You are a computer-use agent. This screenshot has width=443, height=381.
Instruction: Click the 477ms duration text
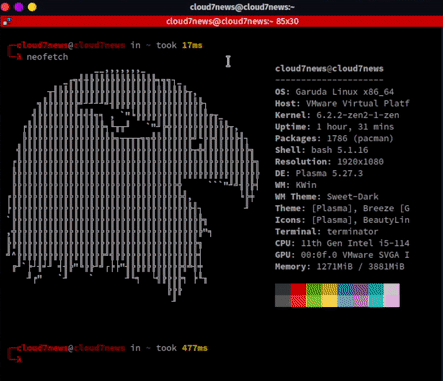tap(195, 348)
